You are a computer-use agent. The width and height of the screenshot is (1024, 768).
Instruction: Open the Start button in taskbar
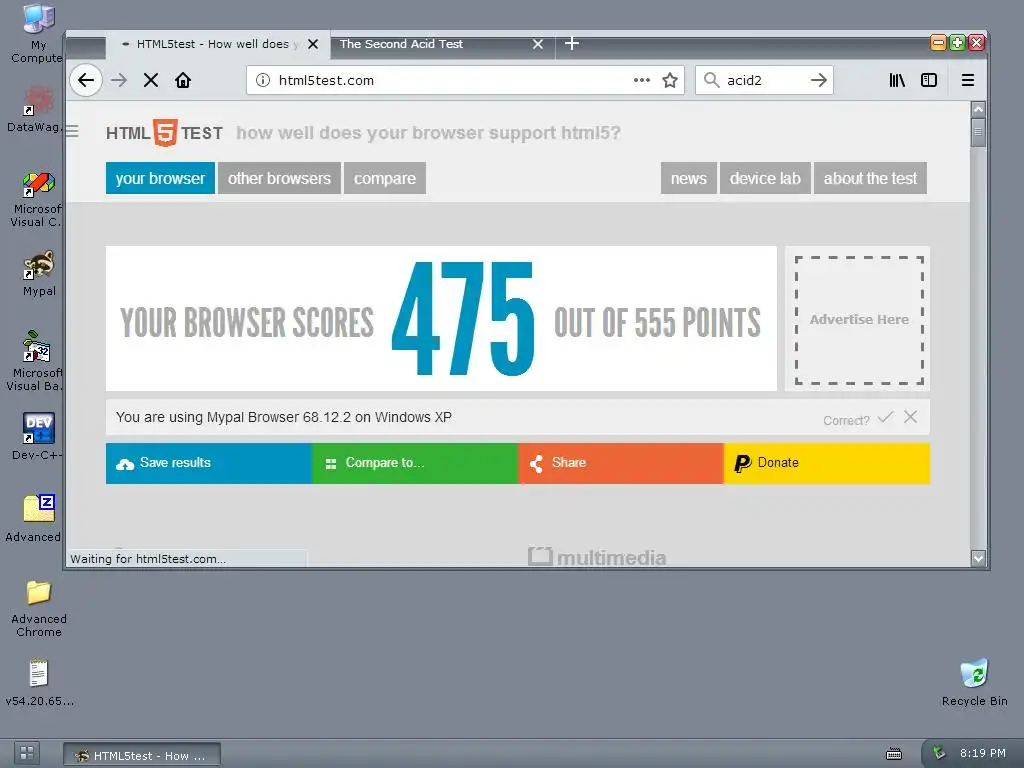point(27,753)
